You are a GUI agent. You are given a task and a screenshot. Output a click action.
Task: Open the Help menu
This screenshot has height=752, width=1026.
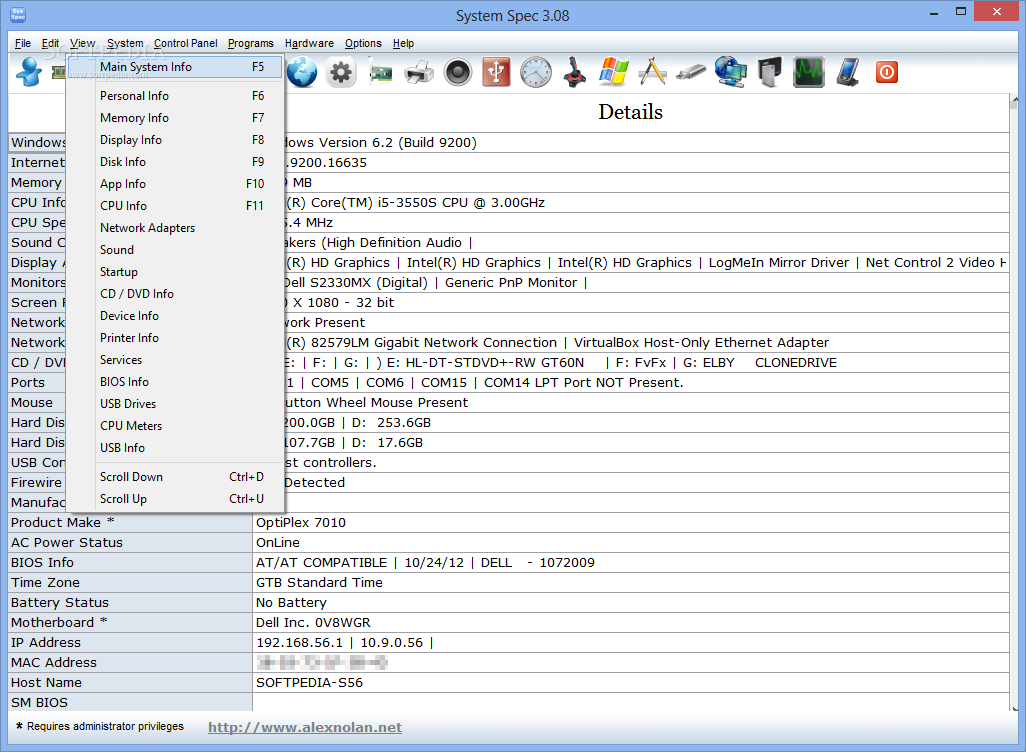pos(403,43)
